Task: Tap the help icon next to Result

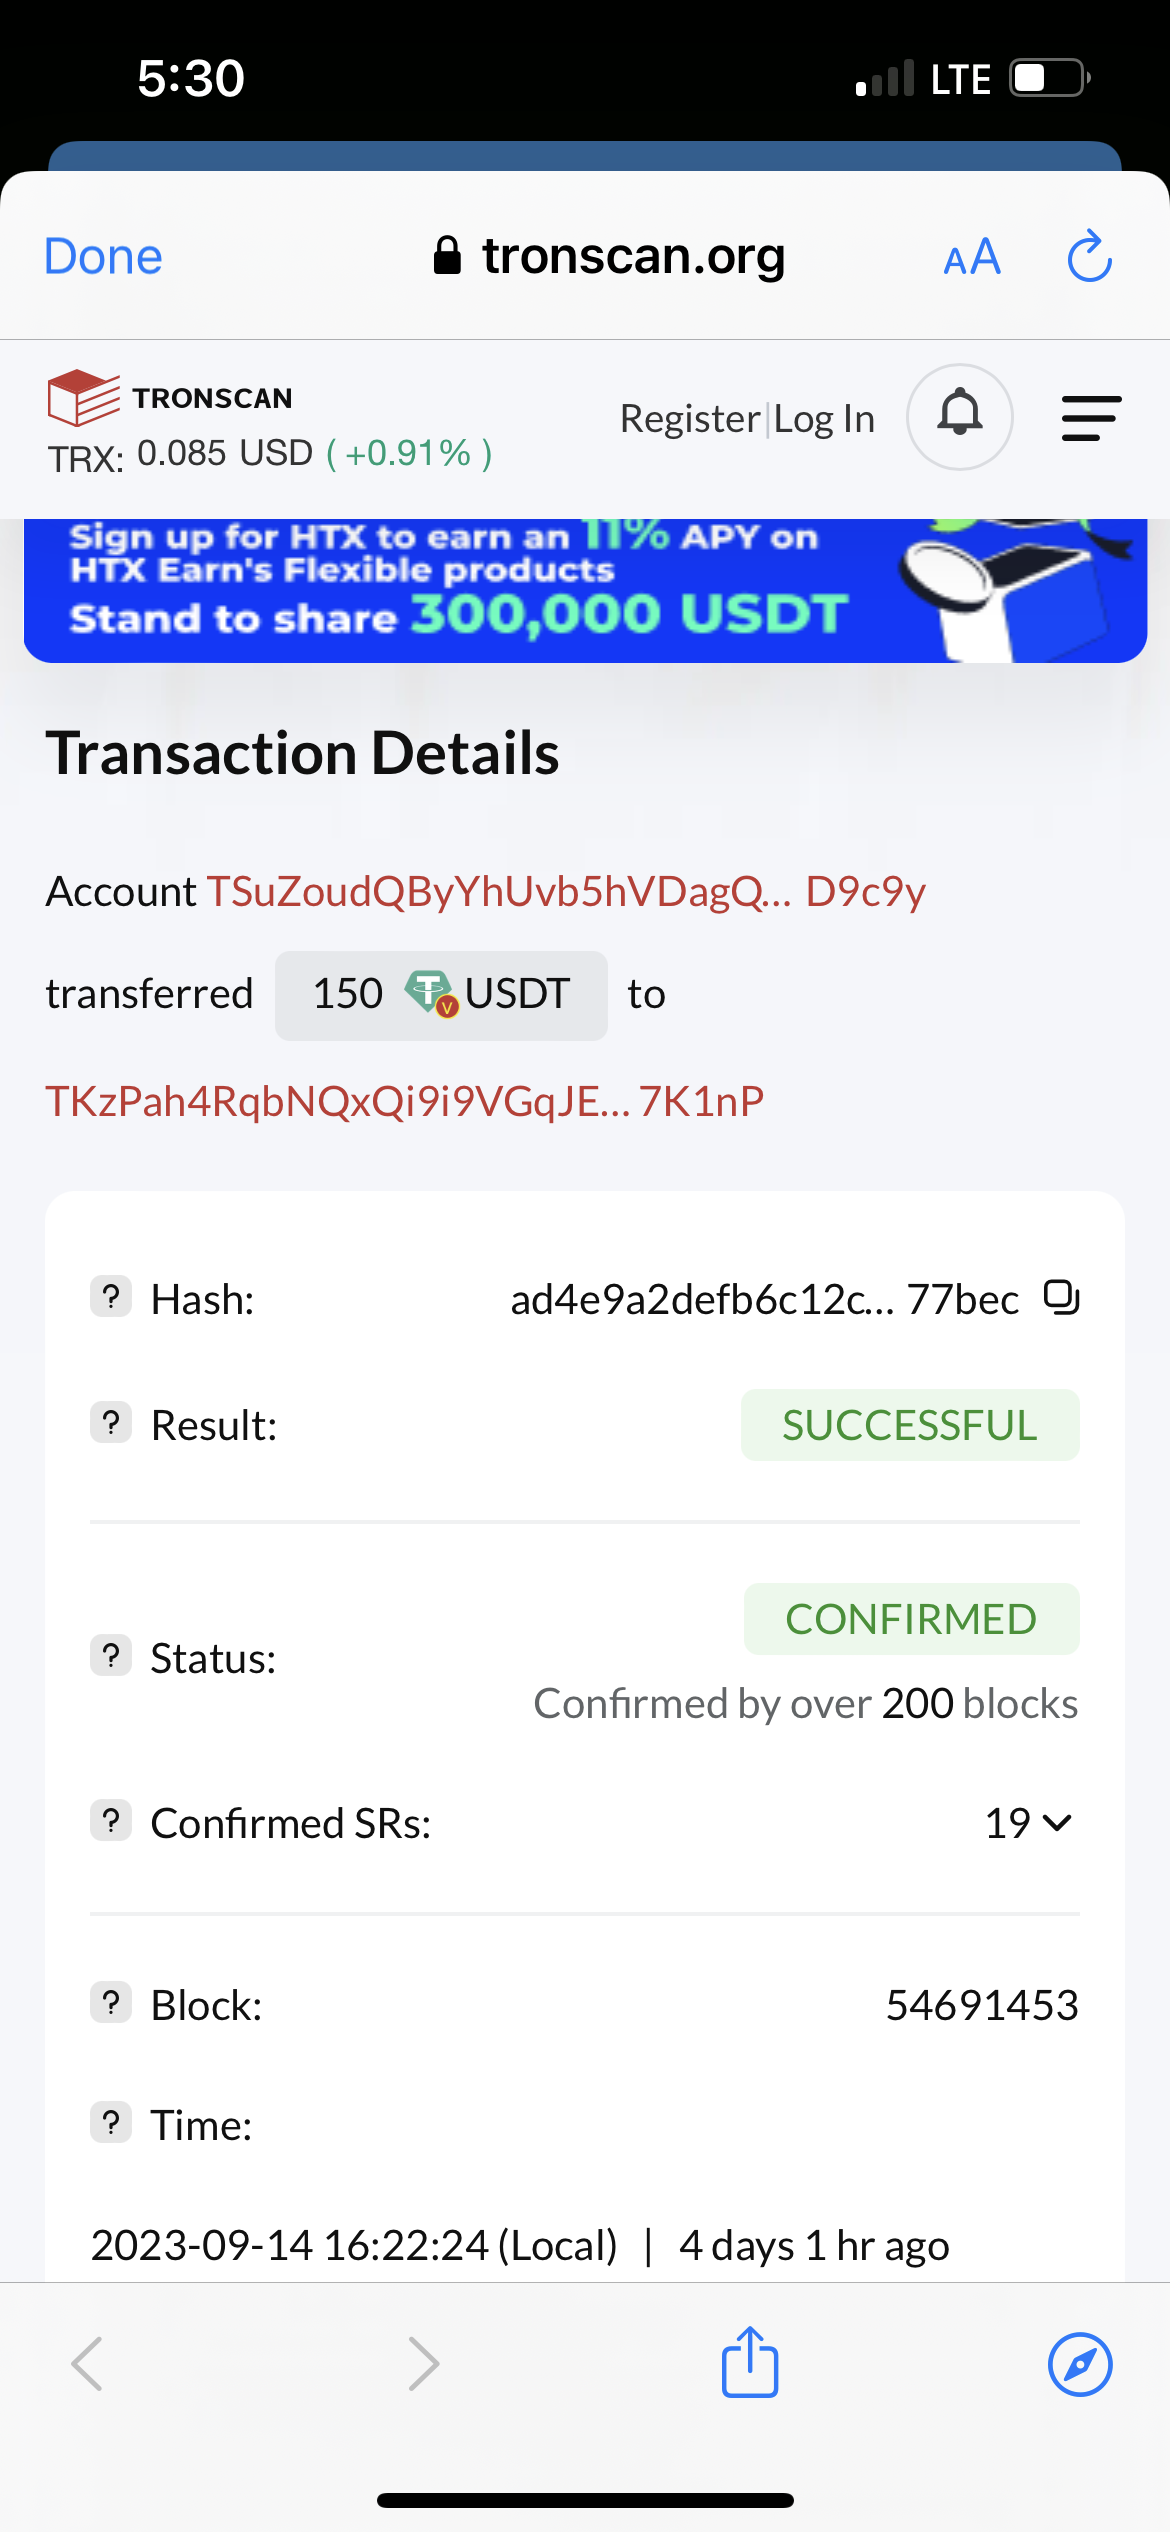Action: click(111, 1422)
